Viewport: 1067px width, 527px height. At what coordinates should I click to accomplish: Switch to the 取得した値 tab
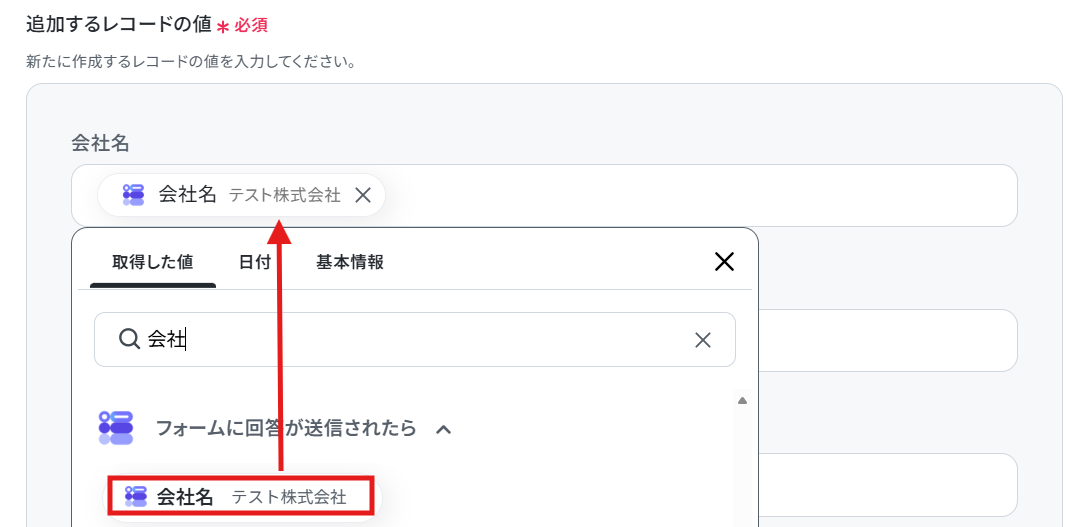pos(152,262)
